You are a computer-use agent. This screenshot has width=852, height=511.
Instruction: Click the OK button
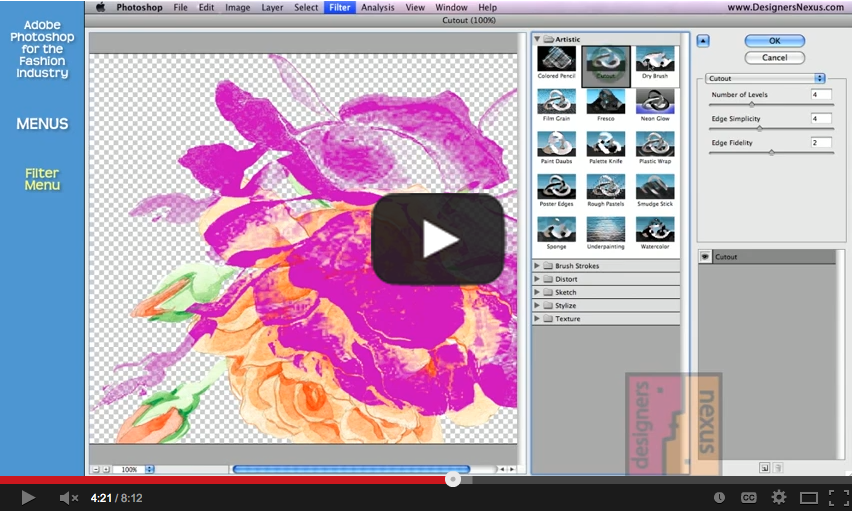[x=775, y=41]
